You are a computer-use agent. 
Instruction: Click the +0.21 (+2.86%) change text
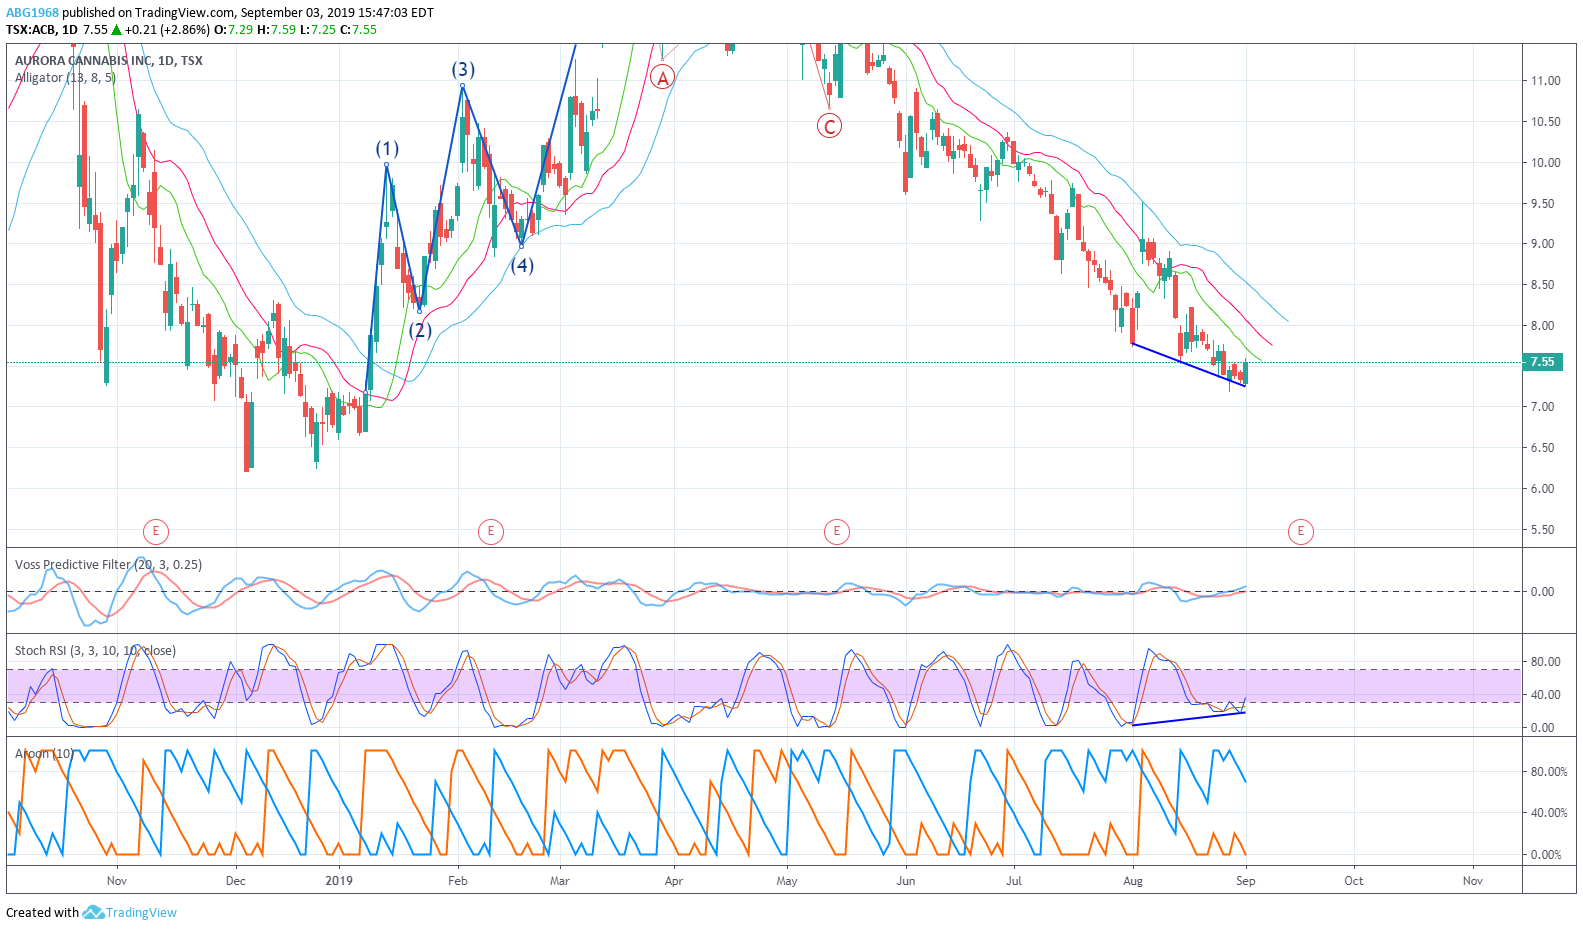click(x=167, y=29)
